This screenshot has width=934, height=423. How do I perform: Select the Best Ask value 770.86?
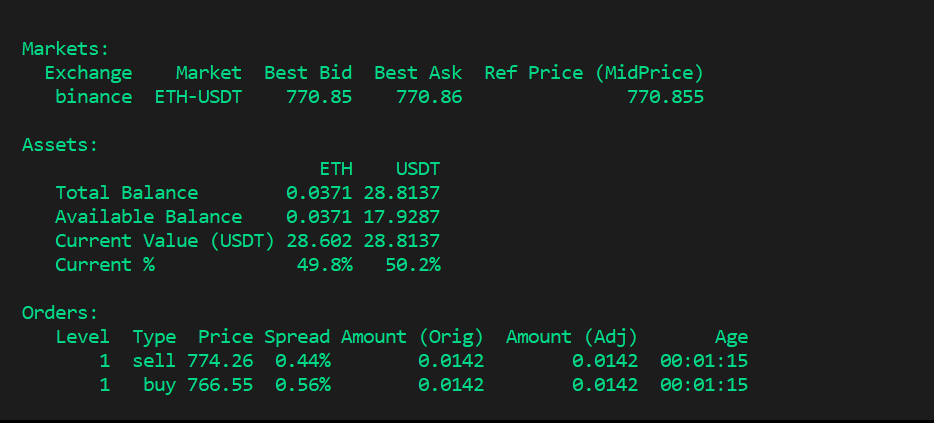click(429, 97)
